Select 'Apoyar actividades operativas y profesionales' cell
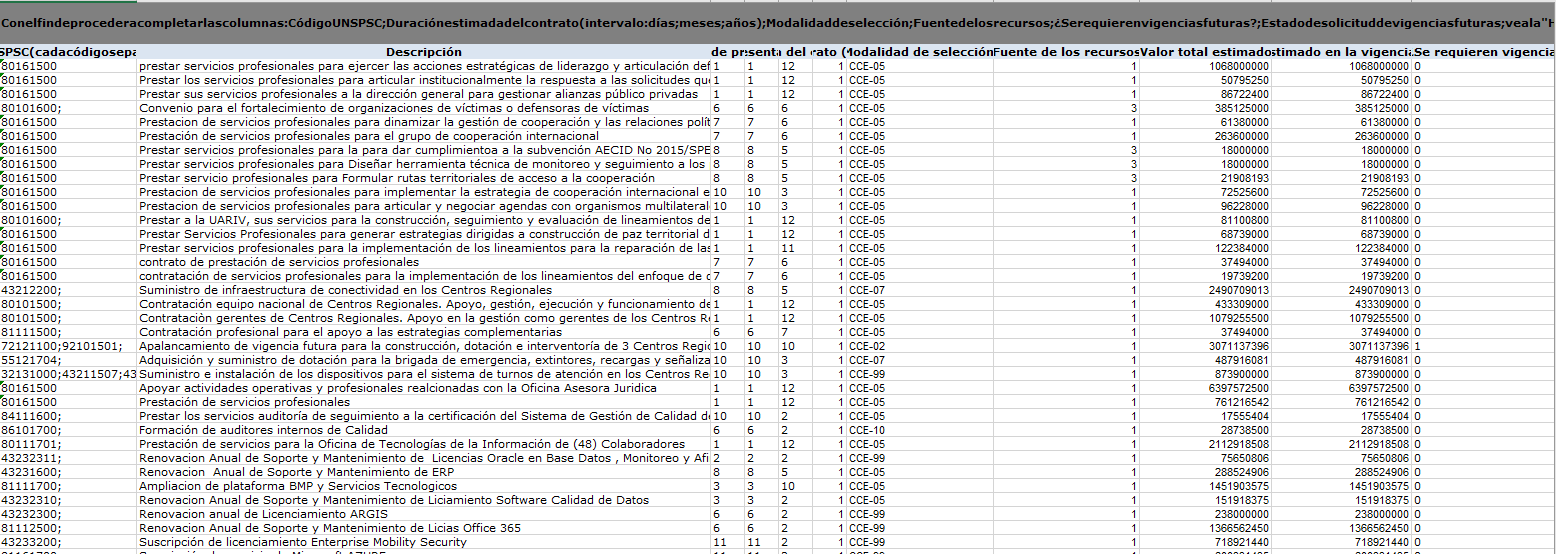 tap(424, 387)
